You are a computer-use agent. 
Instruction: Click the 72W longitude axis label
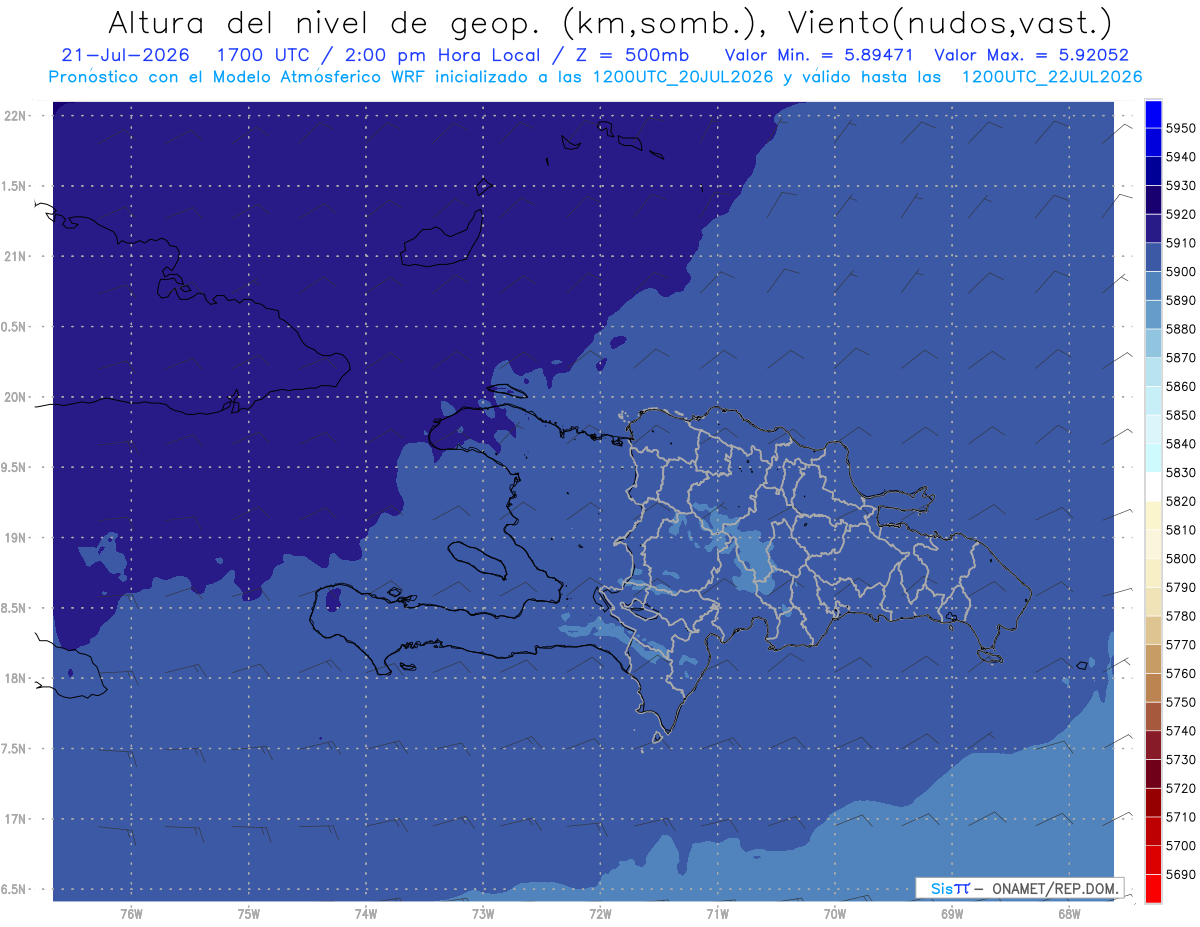point(600,913)
